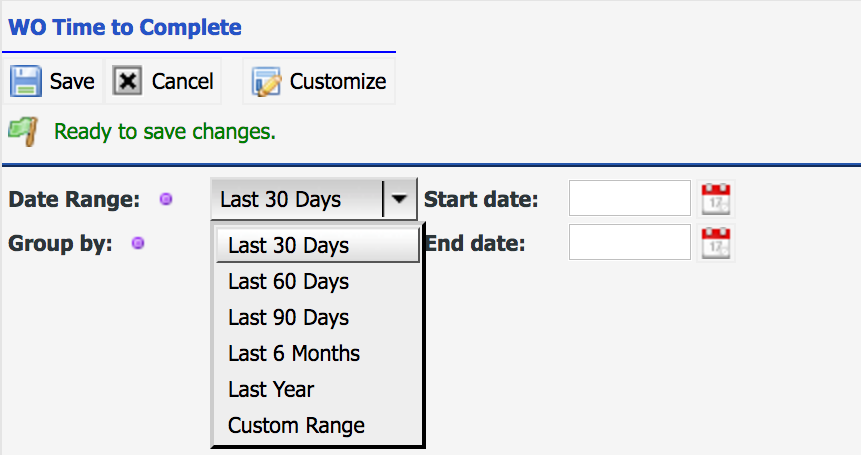
Task: Click the Customize pencil icon
Action: 266,81
